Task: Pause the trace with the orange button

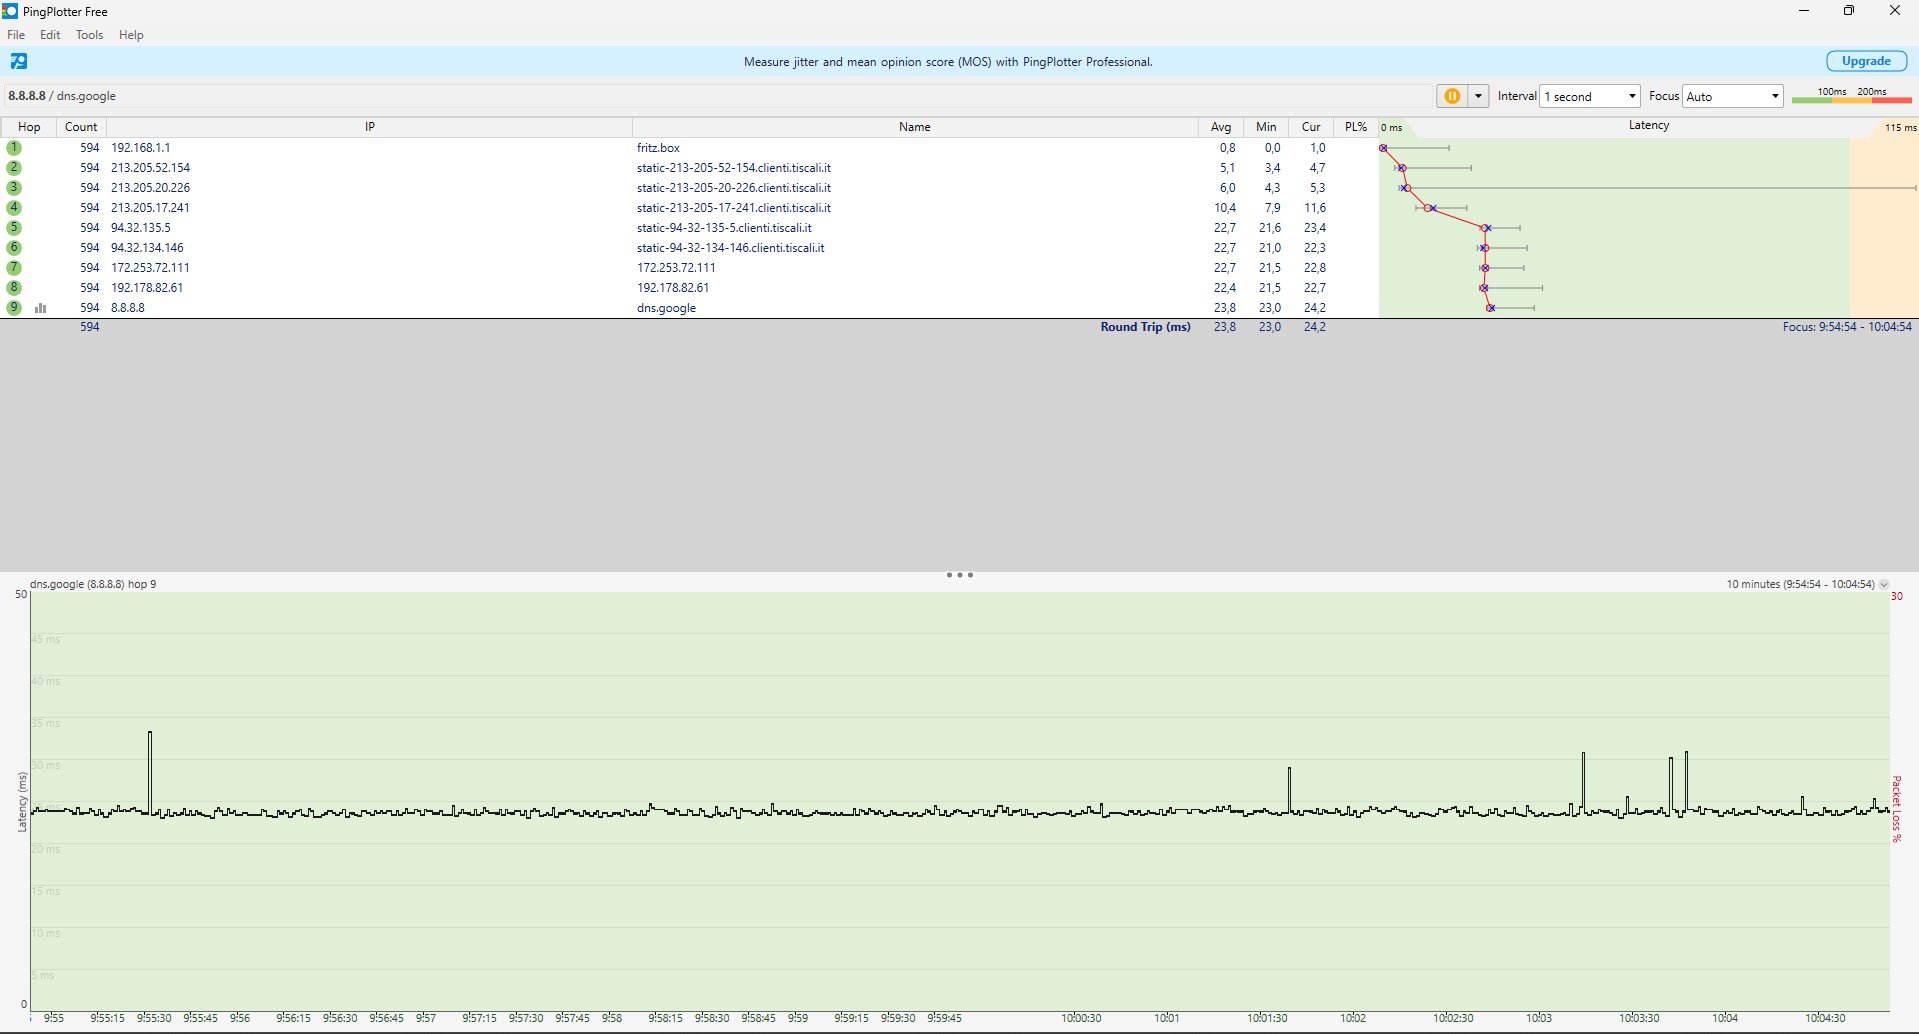Action: [x=1451, y=96]
